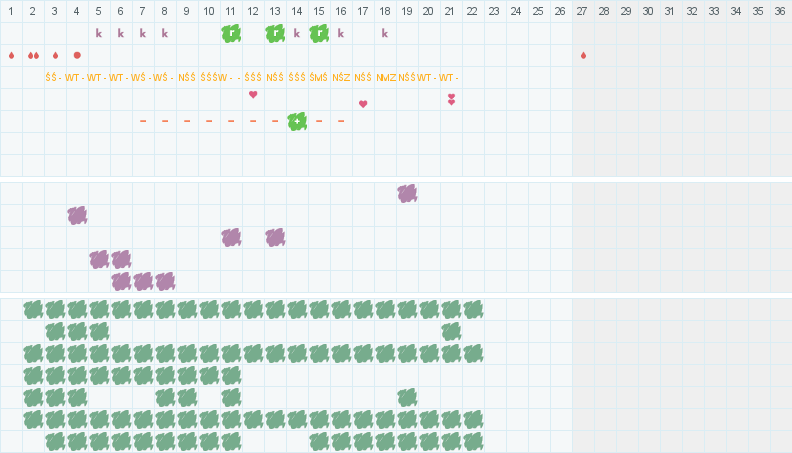This screenshot has width=792, height=453.
Task: Click the orange dash mark on day 16
Action: point(341,121)
